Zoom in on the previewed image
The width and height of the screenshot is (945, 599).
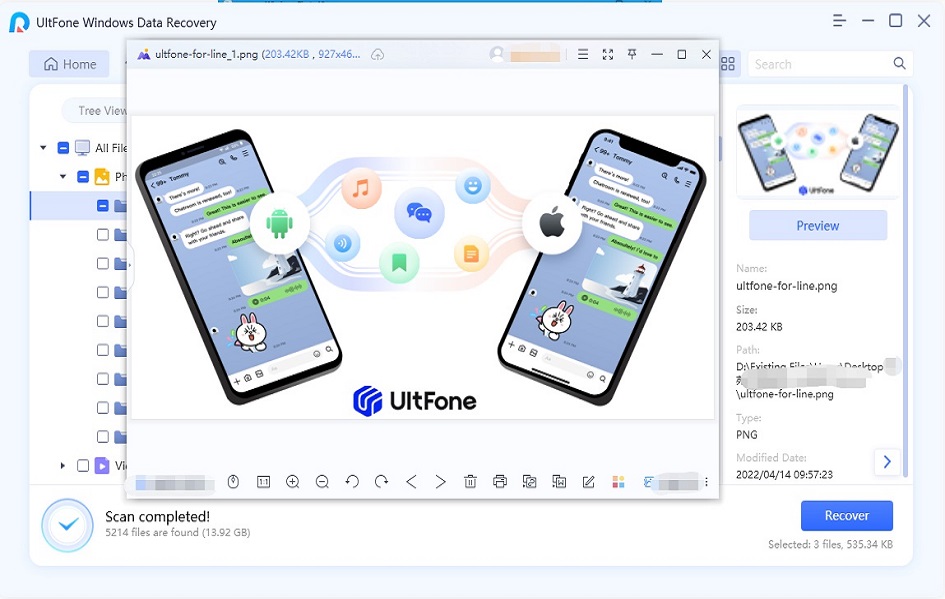pos(293,481)
